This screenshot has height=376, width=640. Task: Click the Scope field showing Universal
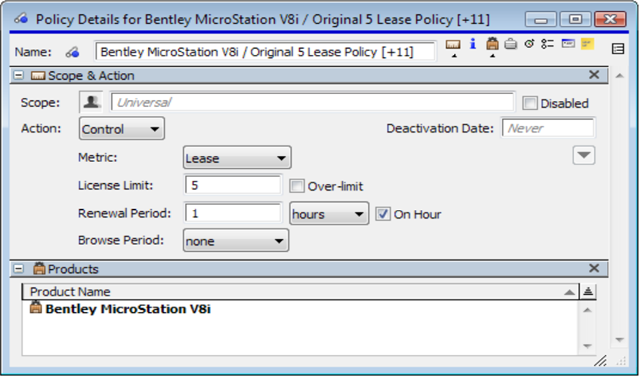(312, 102)
